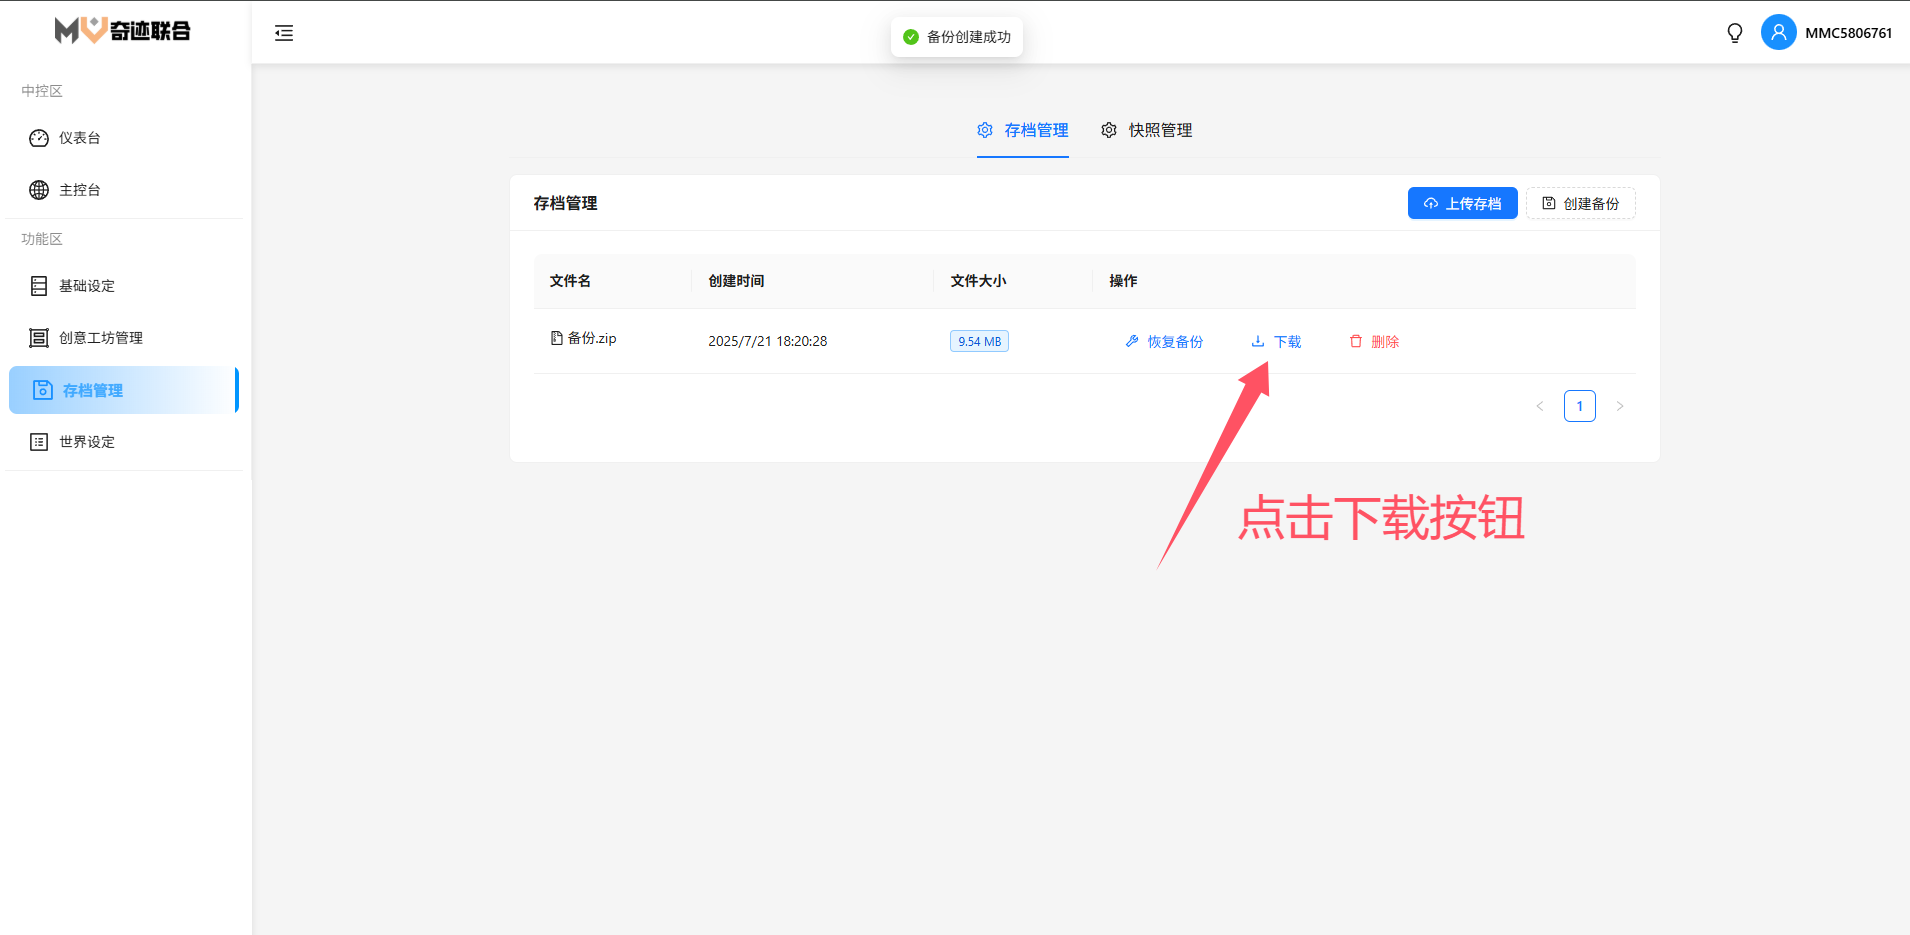Delete 备份.zip with the 删除 link
The width and height of the screenshot is (1910, 935).
[1374, 342]
